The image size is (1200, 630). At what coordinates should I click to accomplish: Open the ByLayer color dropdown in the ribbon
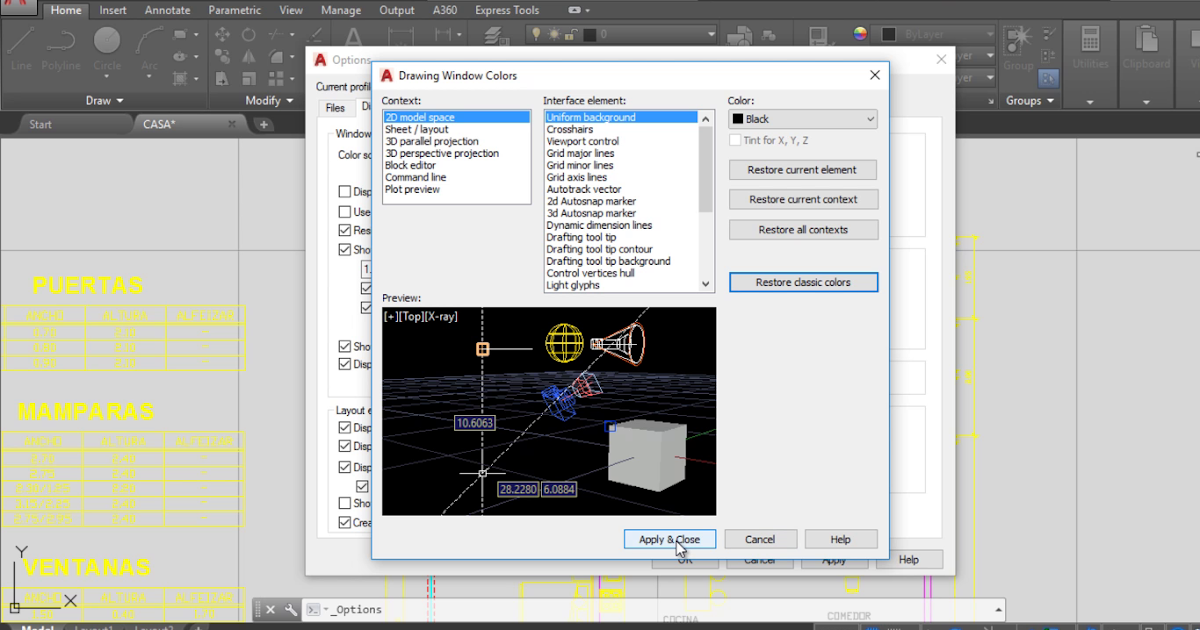coord(989,34)
